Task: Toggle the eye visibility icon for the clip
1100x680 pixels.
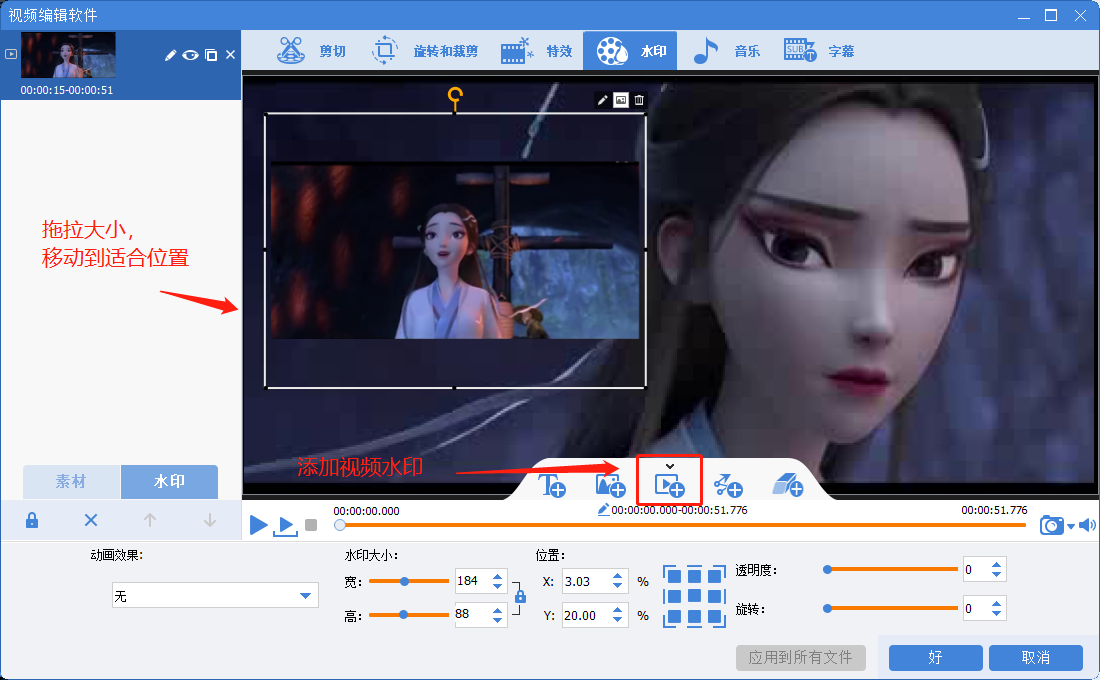Action: click(x=190, y=55)
